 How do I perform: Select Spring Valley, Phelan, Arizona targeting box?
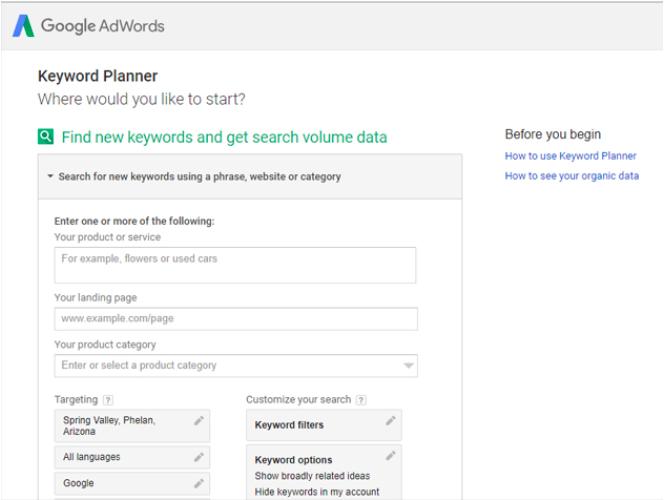[x=132, y=426]
